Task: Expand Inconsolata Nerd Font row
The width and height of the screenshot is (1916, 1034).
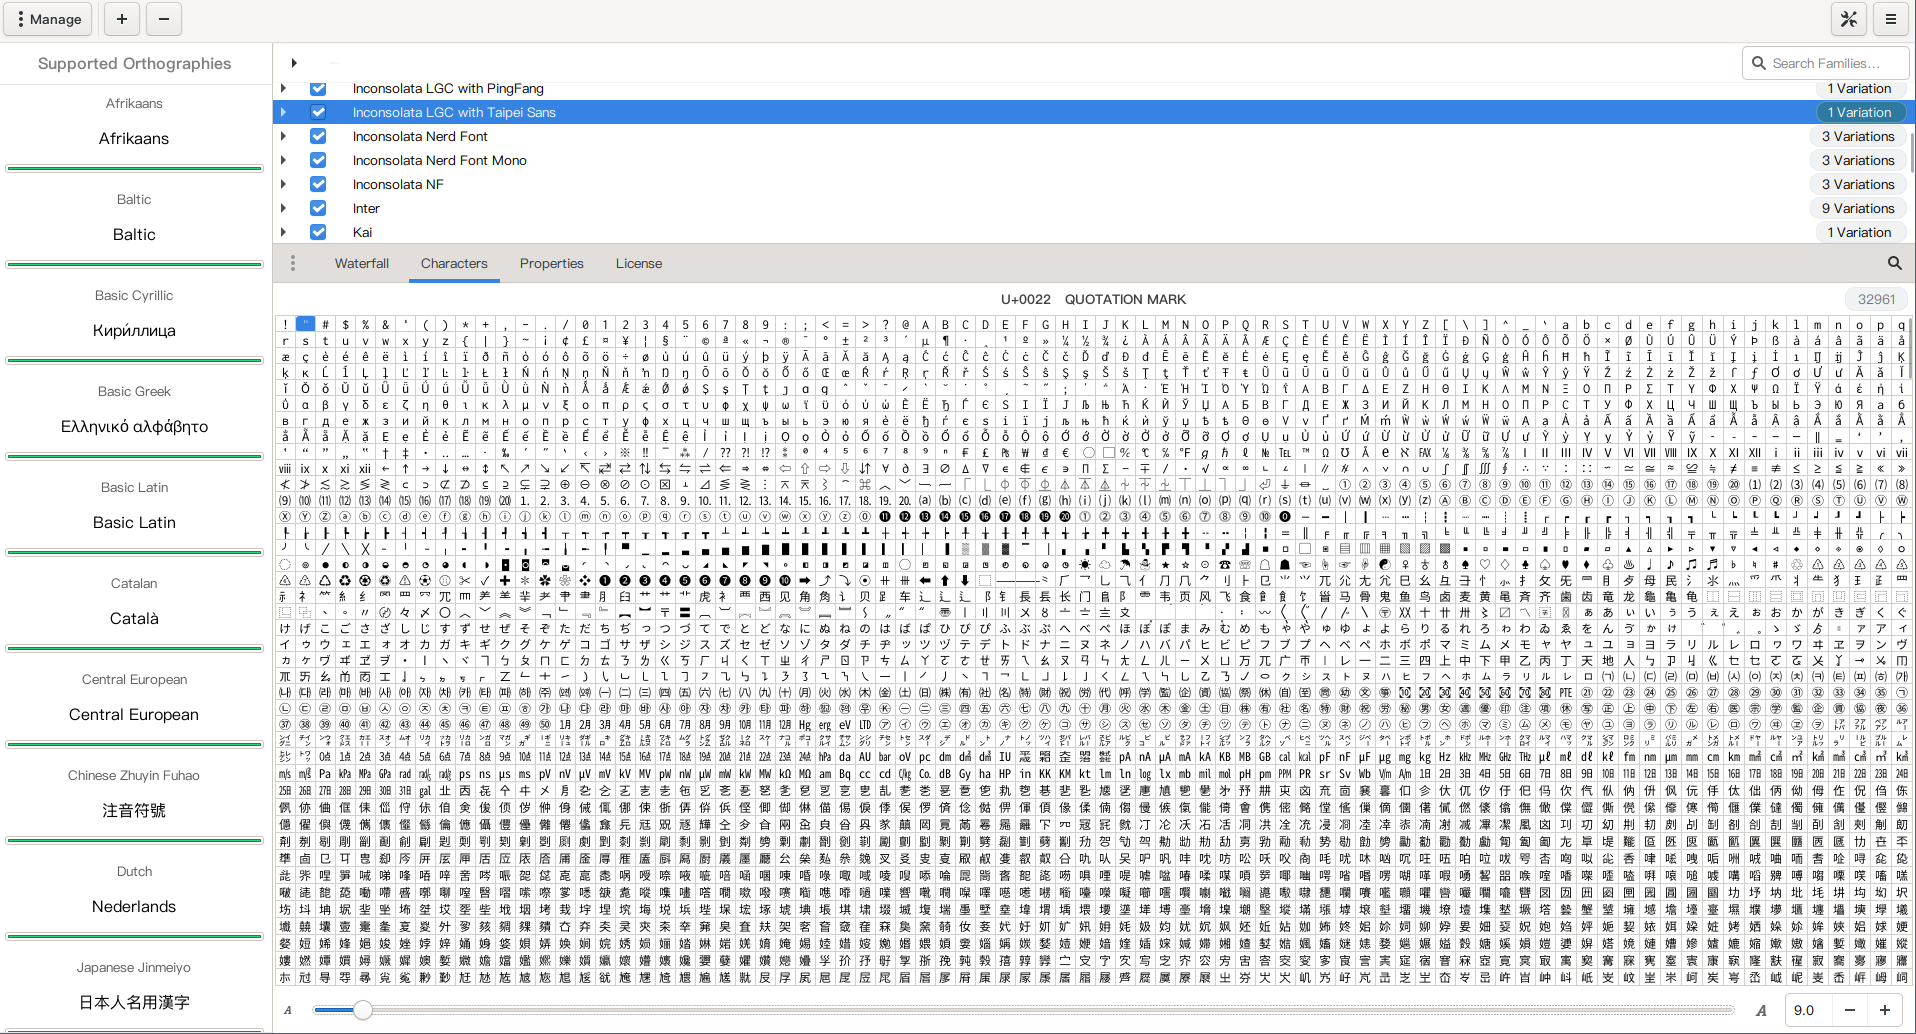Action: (x=284, y=136)
